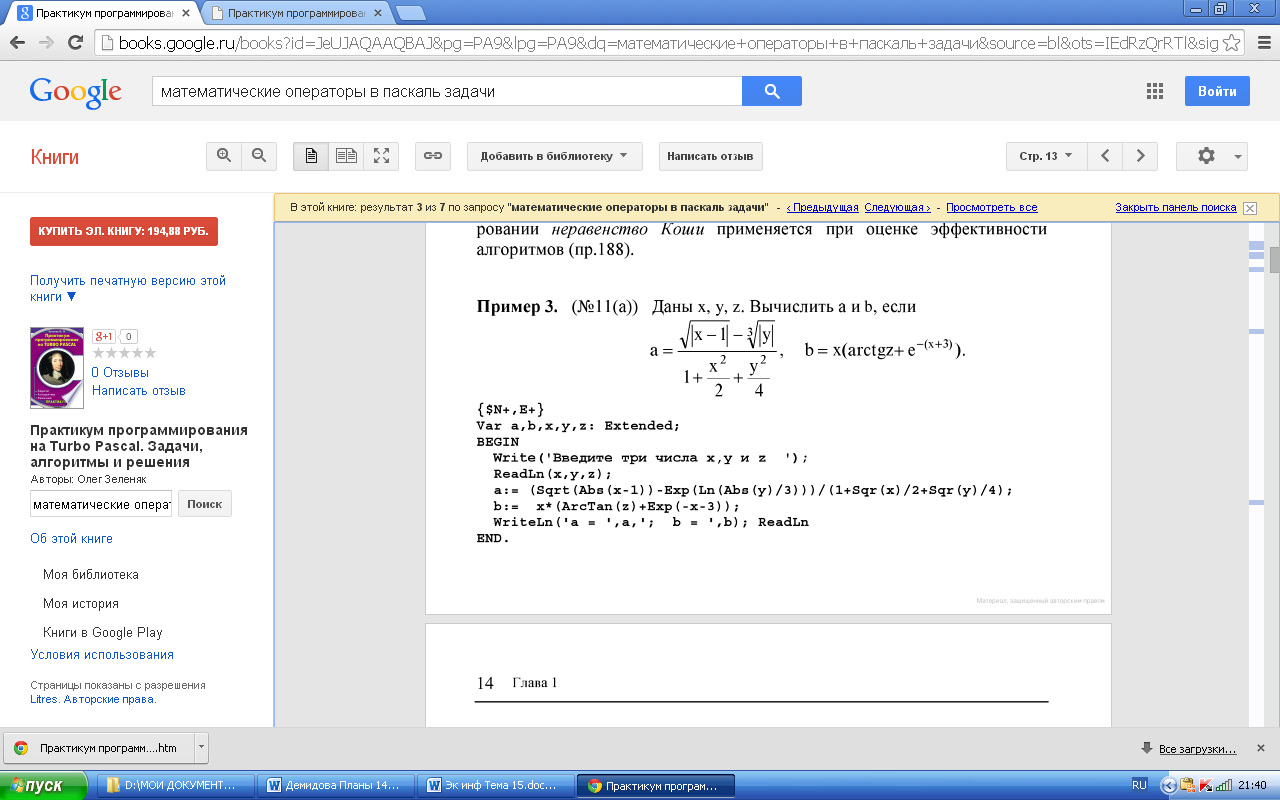Switch to single page view
The width and height of the screenshot is (1280, 800).
click(311, 156)
